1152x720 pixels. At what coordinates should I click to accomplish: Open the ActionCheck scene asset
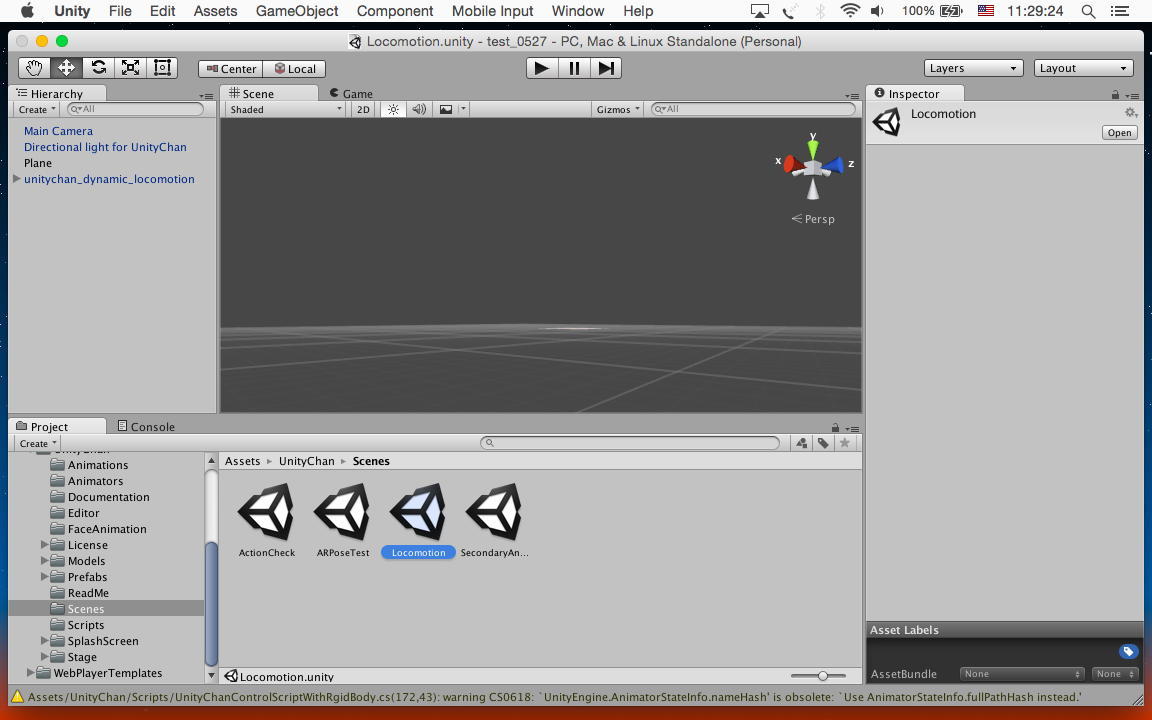[x=267, y=520]
